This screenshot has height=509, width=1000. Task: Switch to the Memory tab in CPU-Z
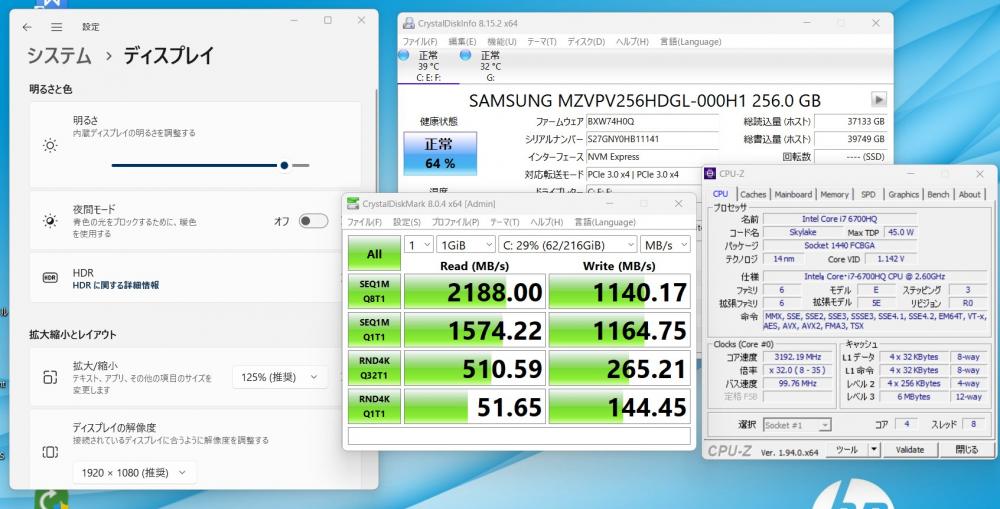(x=834, y=195)
